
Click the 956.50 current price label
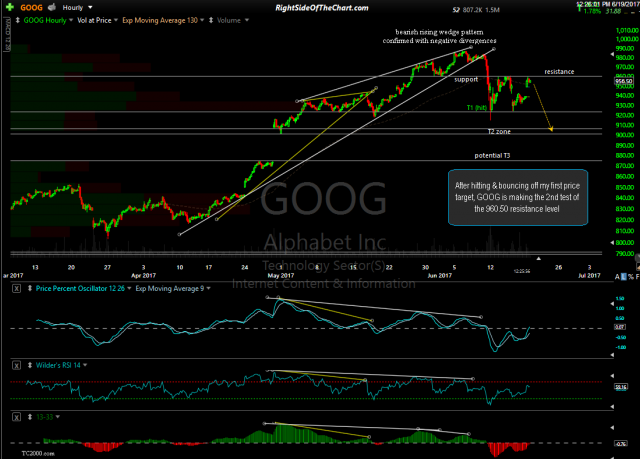[624, 81]
